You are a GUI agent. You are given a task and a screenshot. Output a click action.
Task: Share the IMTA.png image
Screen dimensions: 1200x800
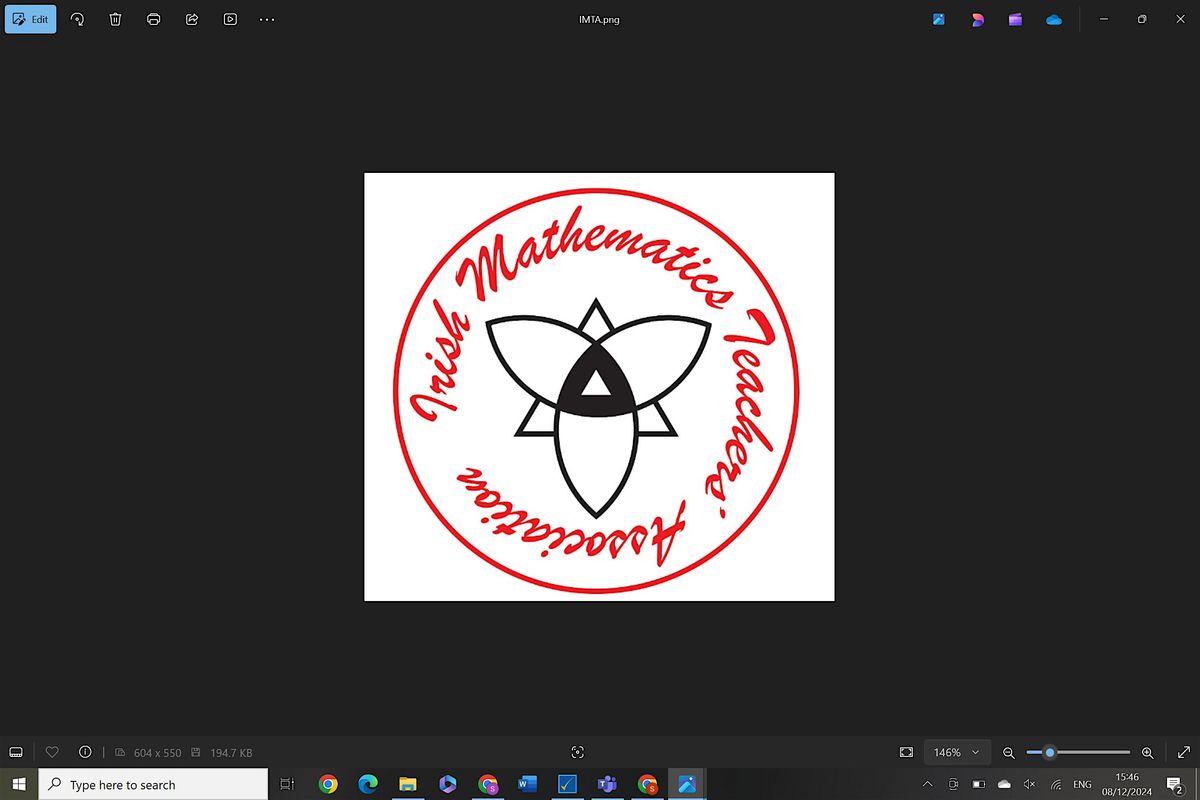pyautogui.click(x=192, y=19)
